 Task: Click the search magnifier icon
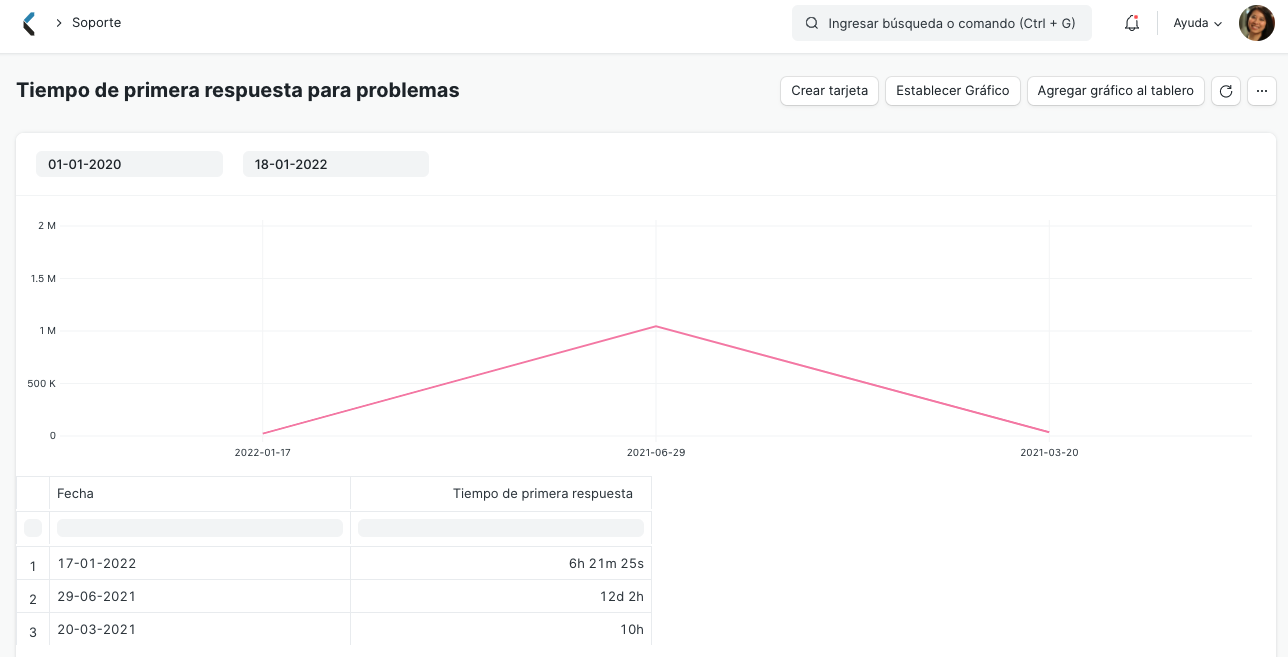812,22
